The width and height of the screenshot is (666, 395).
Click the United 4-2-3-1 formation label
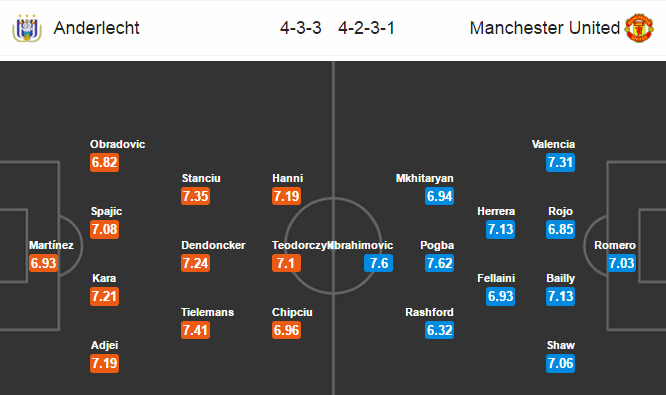point(367,28)
